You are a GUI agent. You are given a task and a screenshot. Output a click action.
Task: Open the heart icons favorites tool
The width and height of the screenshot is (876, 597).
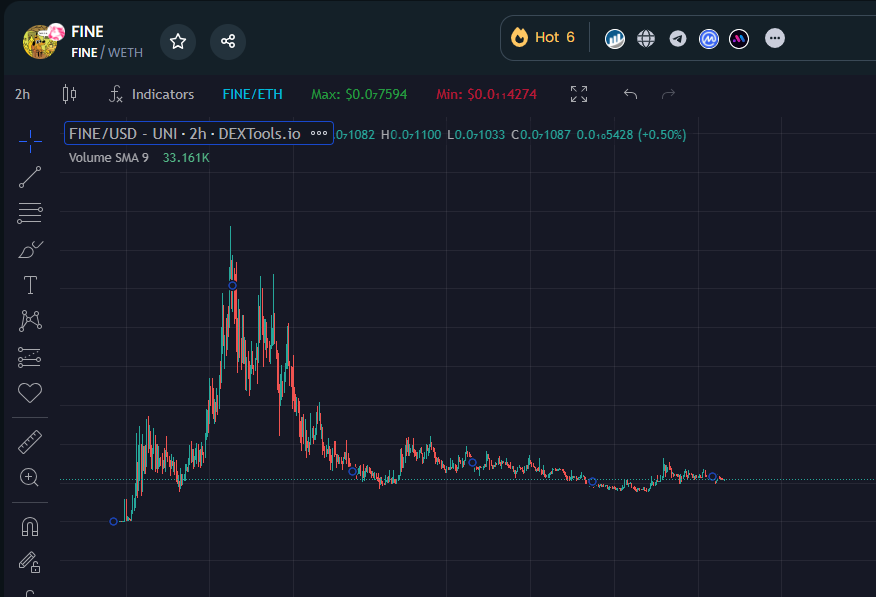(30, 393)
